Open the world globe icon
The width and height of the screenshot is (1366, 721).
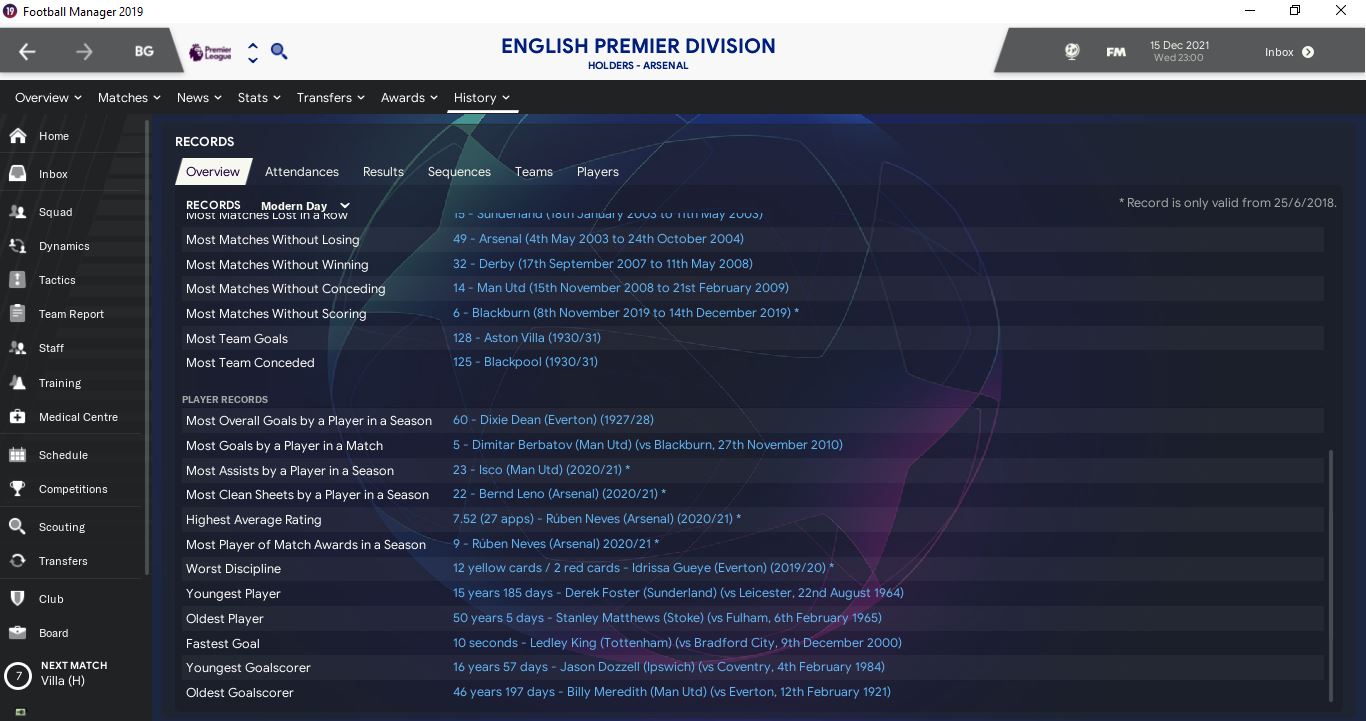1072,52
